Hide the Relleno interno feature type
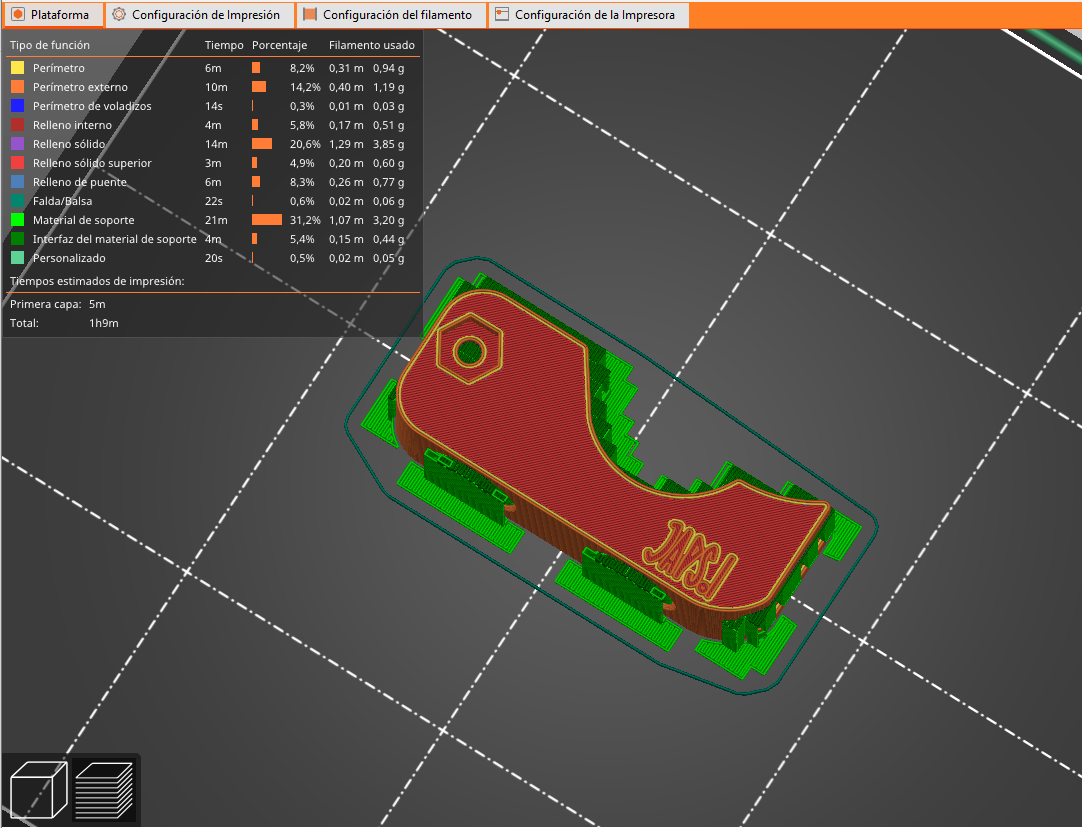 [72, 125]
